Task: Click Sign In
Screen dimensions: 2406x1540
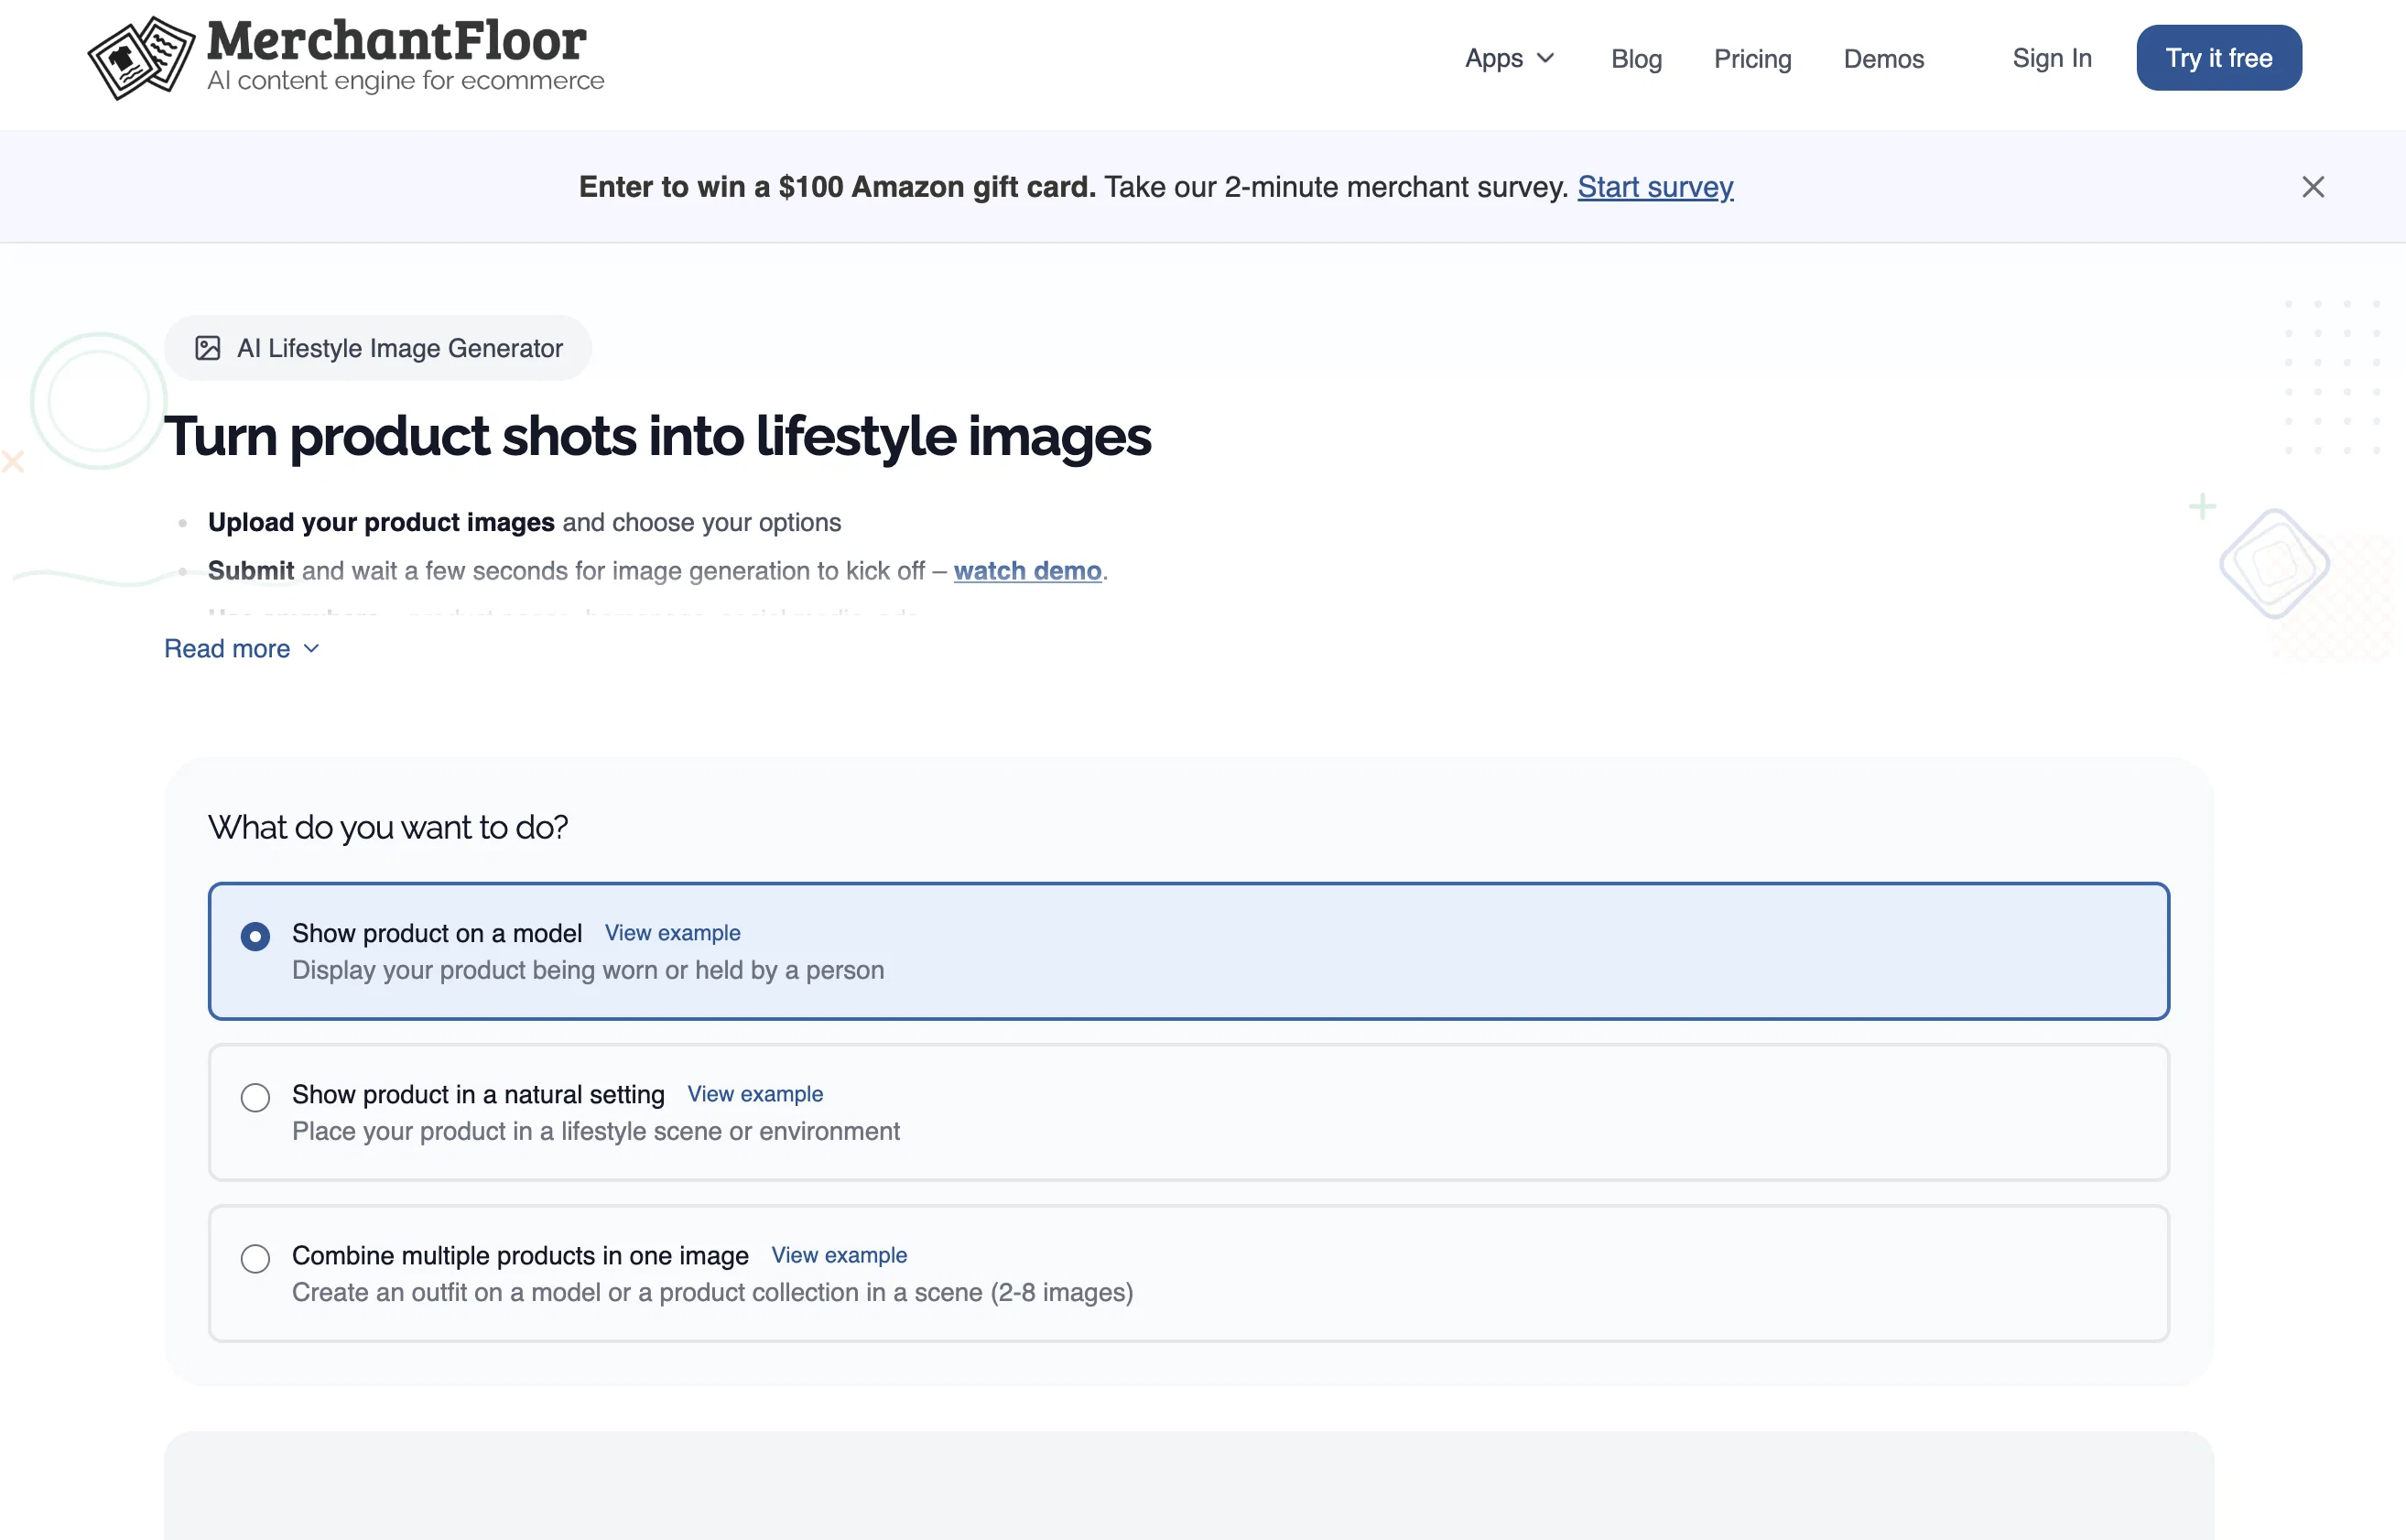Action: [2052, 58]
